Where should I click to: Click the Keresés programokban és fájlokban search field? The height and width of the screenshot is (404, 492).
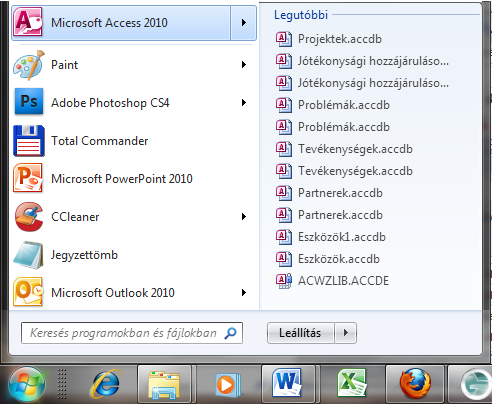point(132,333)
